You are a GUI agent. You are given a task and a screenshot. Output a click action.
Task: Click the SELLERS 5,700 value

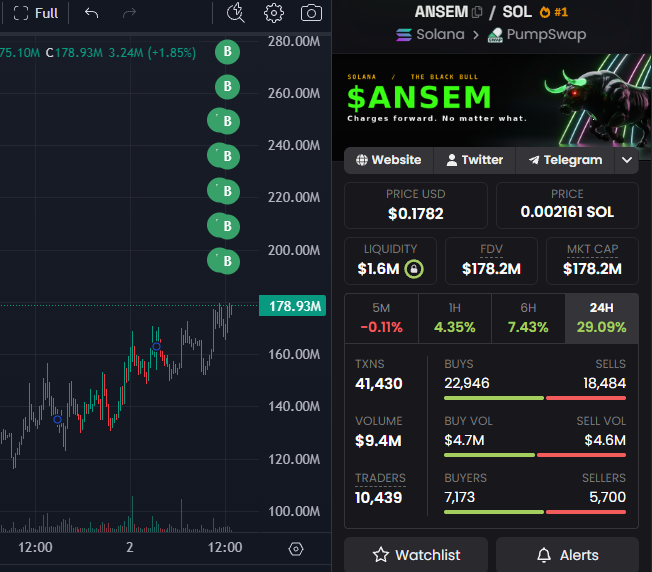tap(608, 497)
